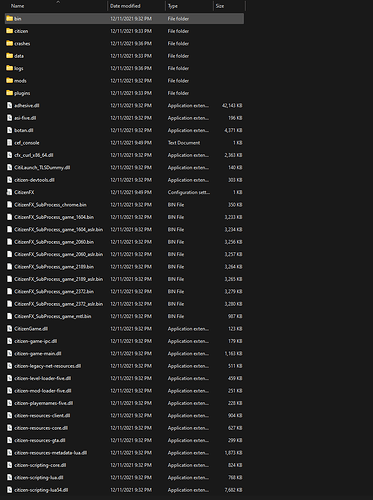This screenshot has height=500, width=373.
Task: Select the bin folder icon
Action: point(9,19)
